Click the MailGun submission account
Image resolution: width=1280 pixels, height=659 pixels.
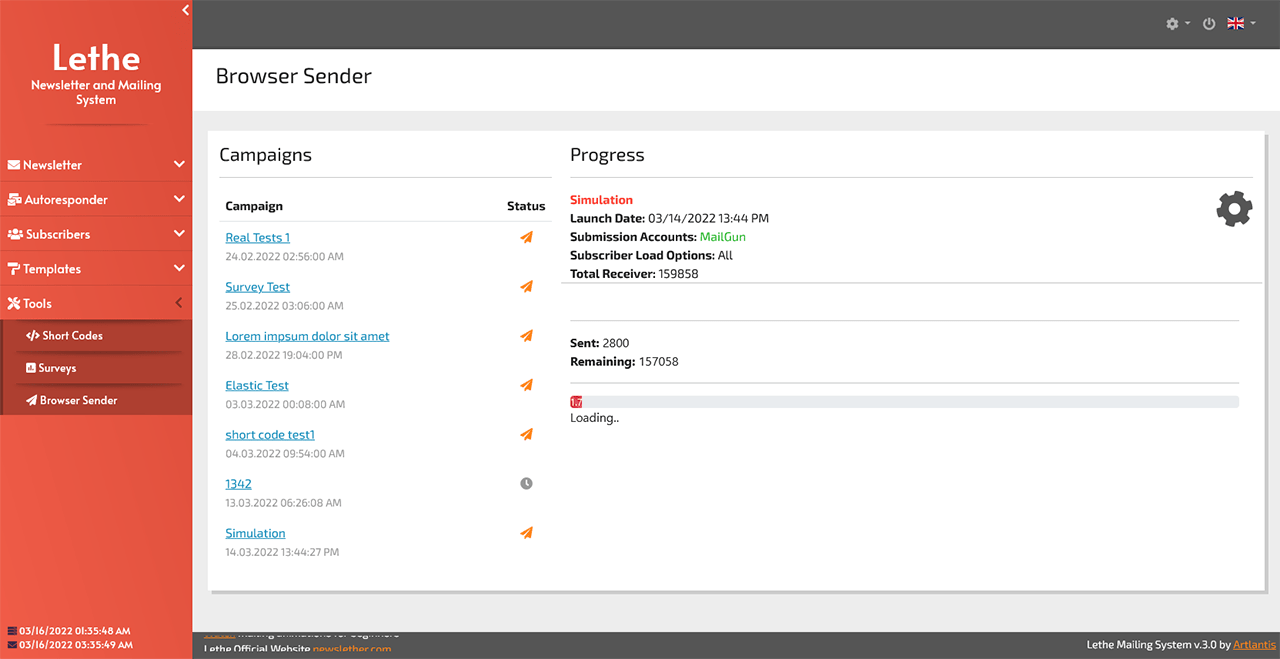click(722, 237)
